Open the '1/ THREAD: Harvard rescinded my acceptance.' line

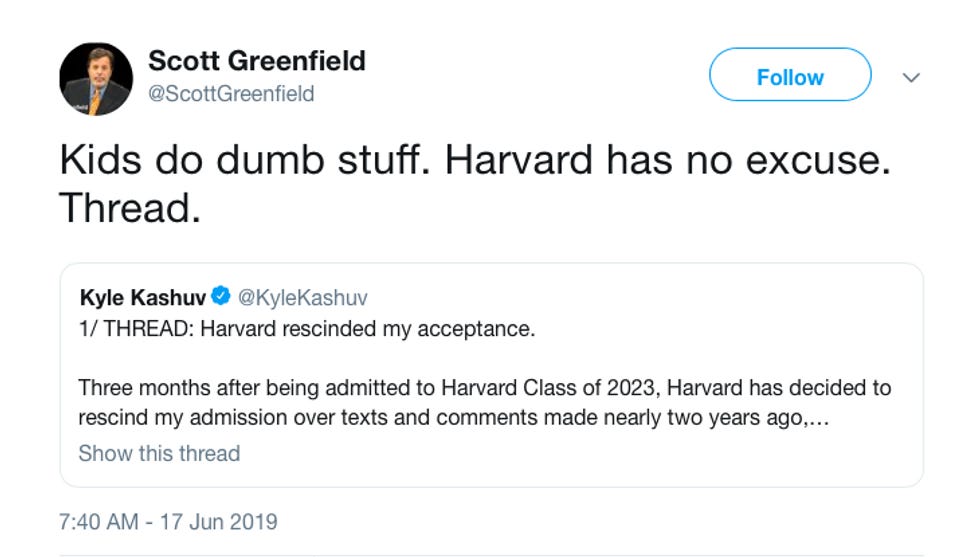pyautogui.click(x=307, y=328)
